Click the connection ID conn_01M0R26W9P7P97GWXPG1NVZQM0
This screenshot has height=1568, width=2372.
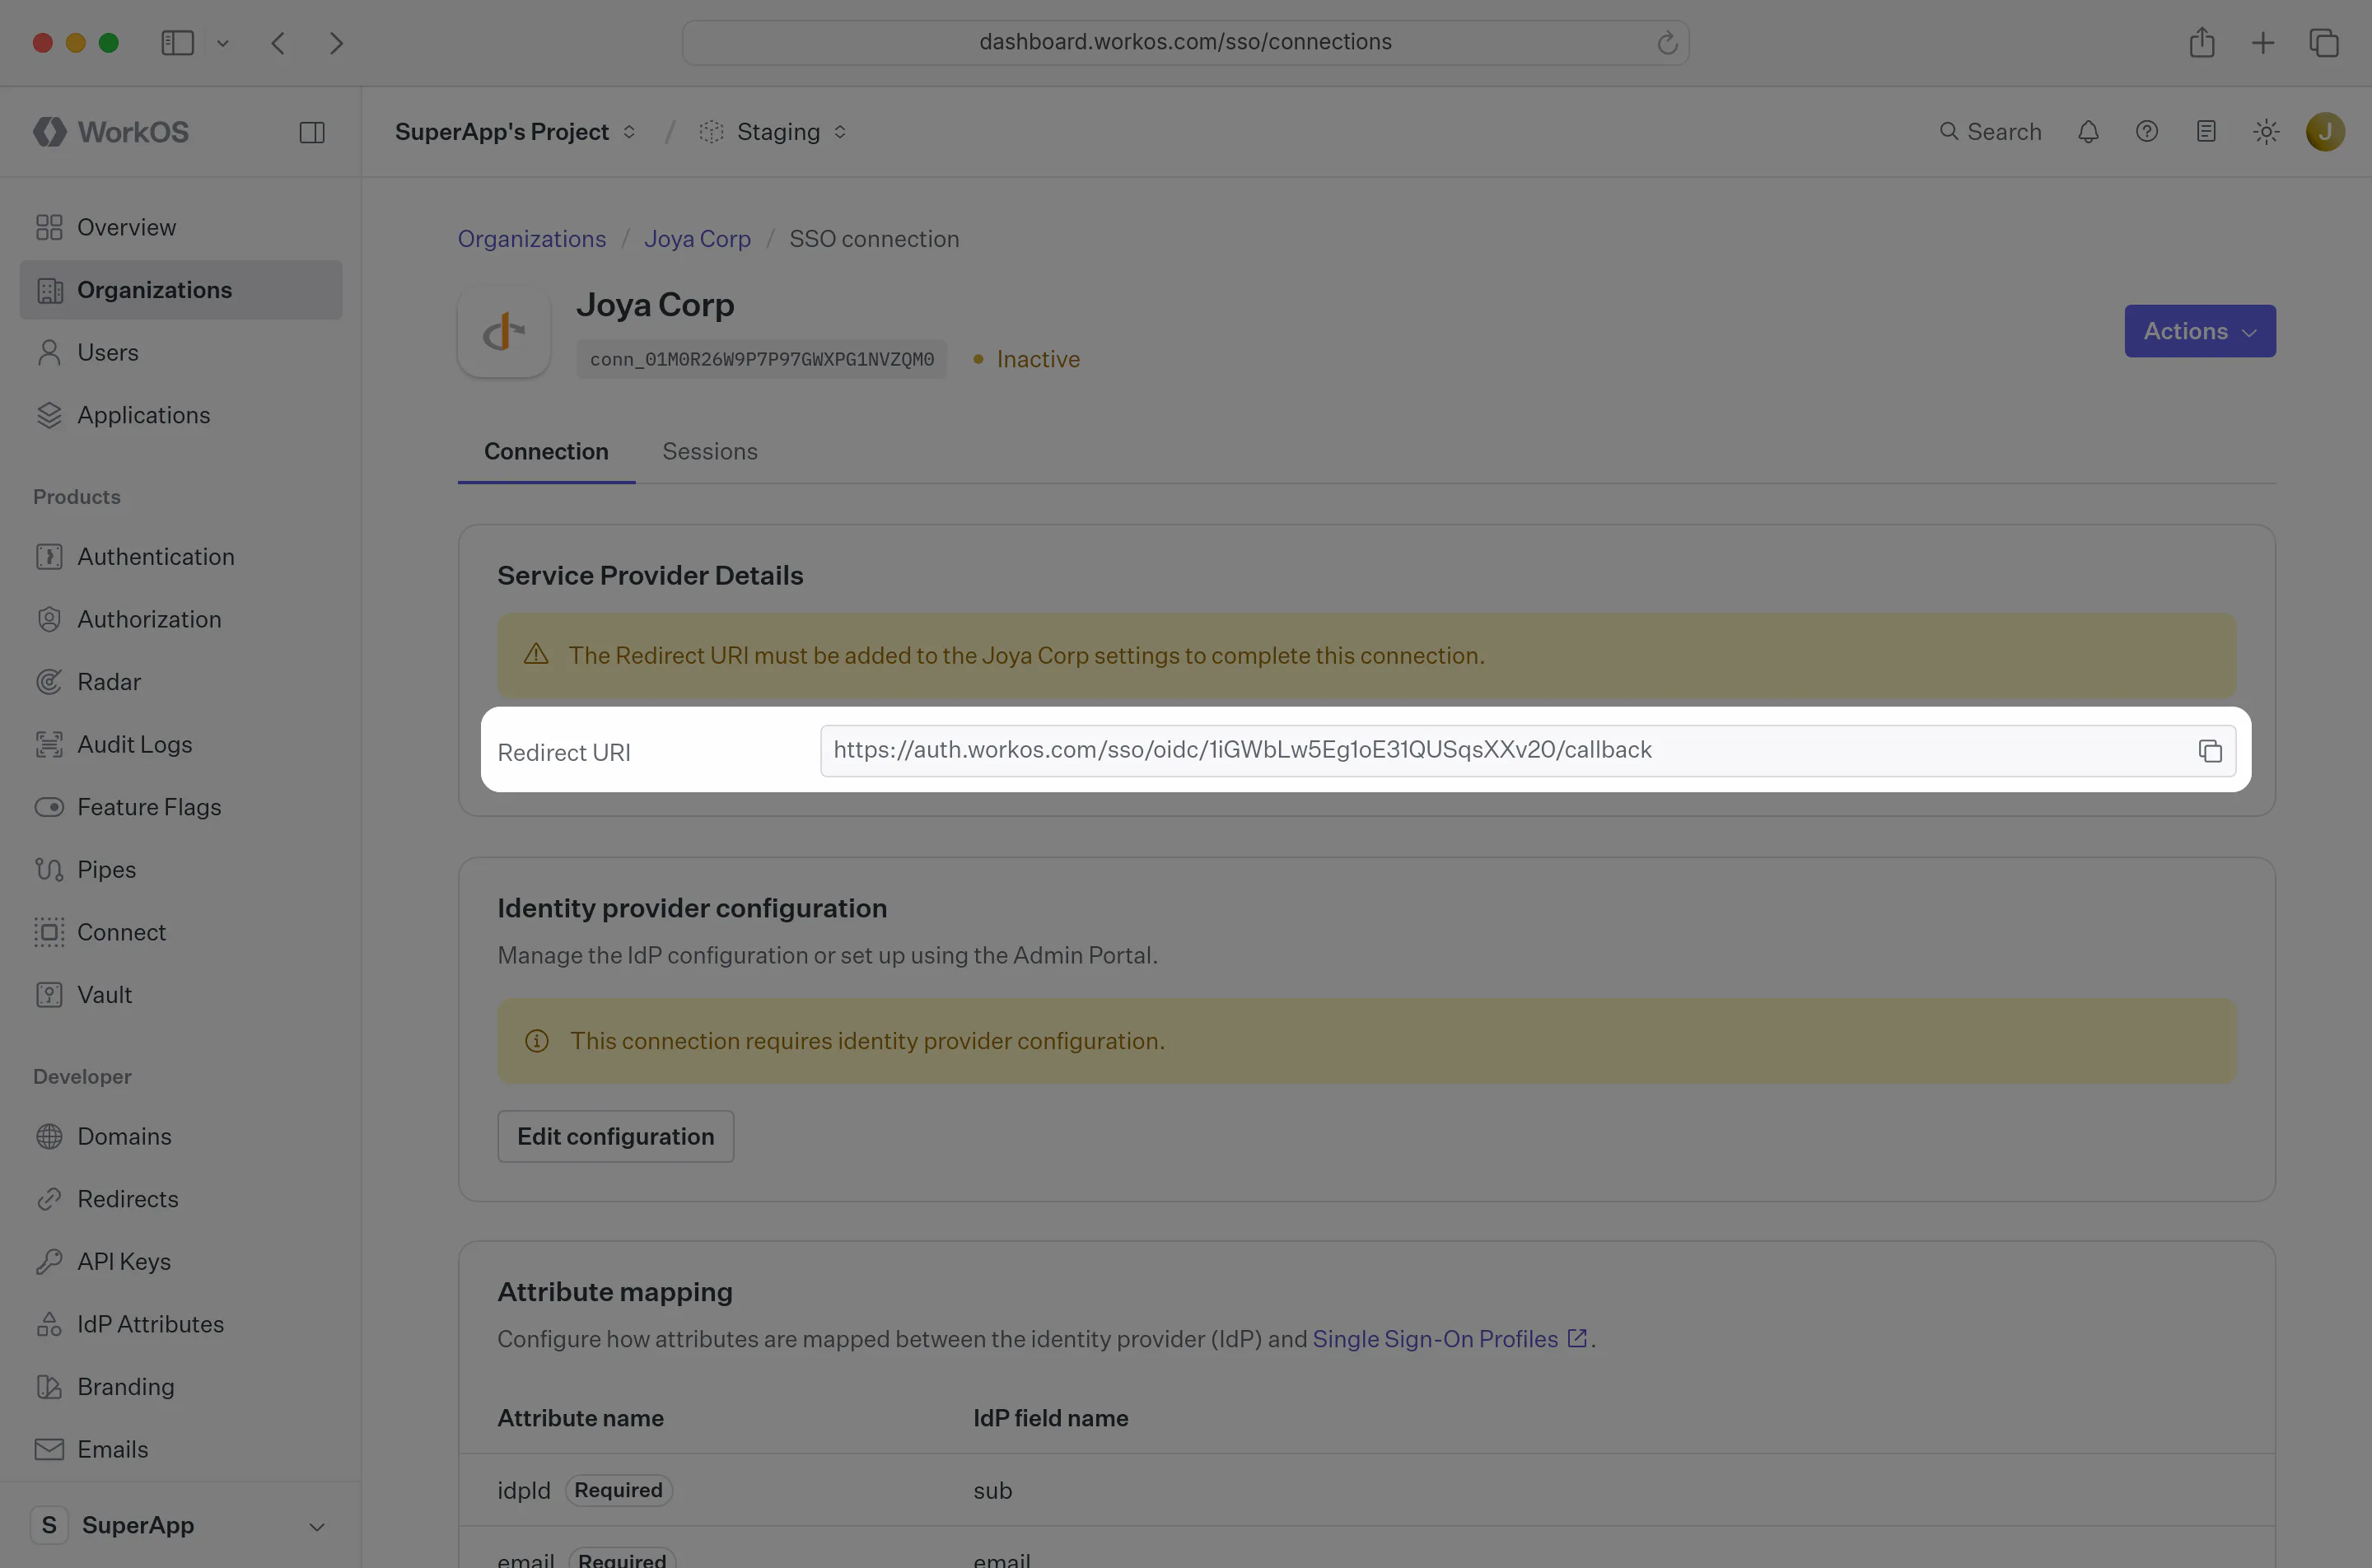[762, 360]
